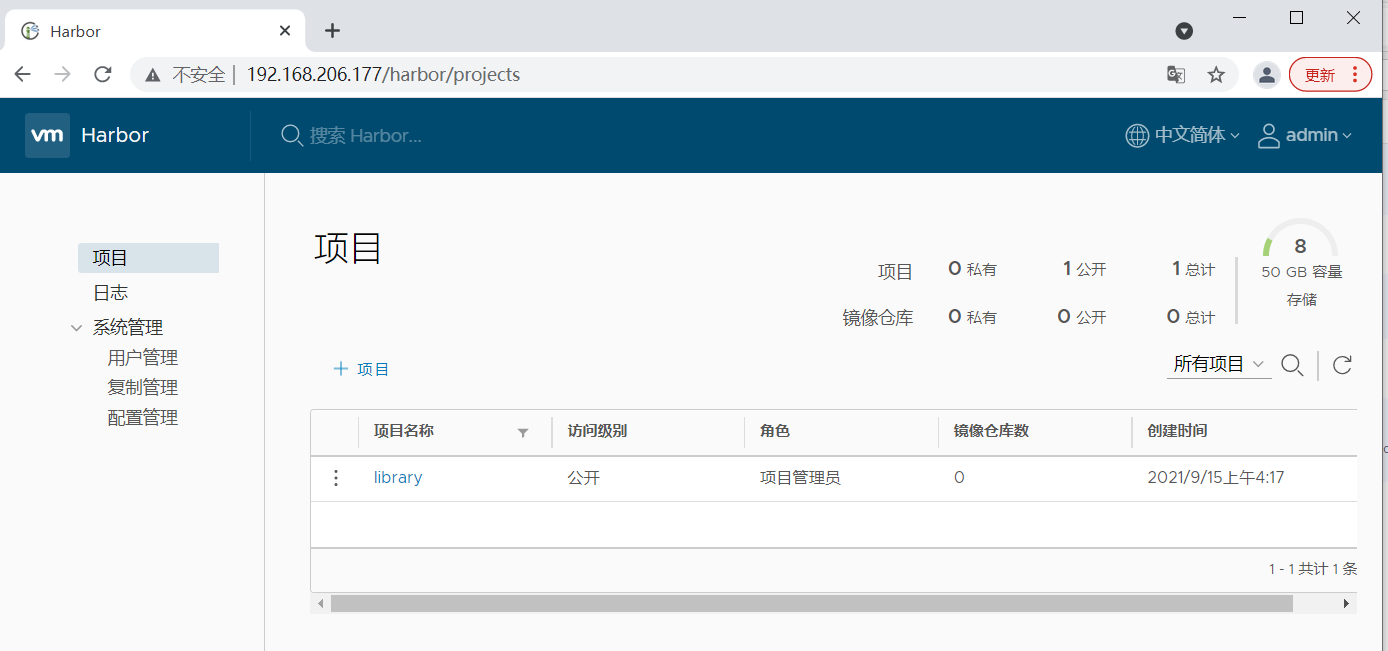Click the search magnifier in Harbor header
1388x651 pixels.
[x=291, y=135]
